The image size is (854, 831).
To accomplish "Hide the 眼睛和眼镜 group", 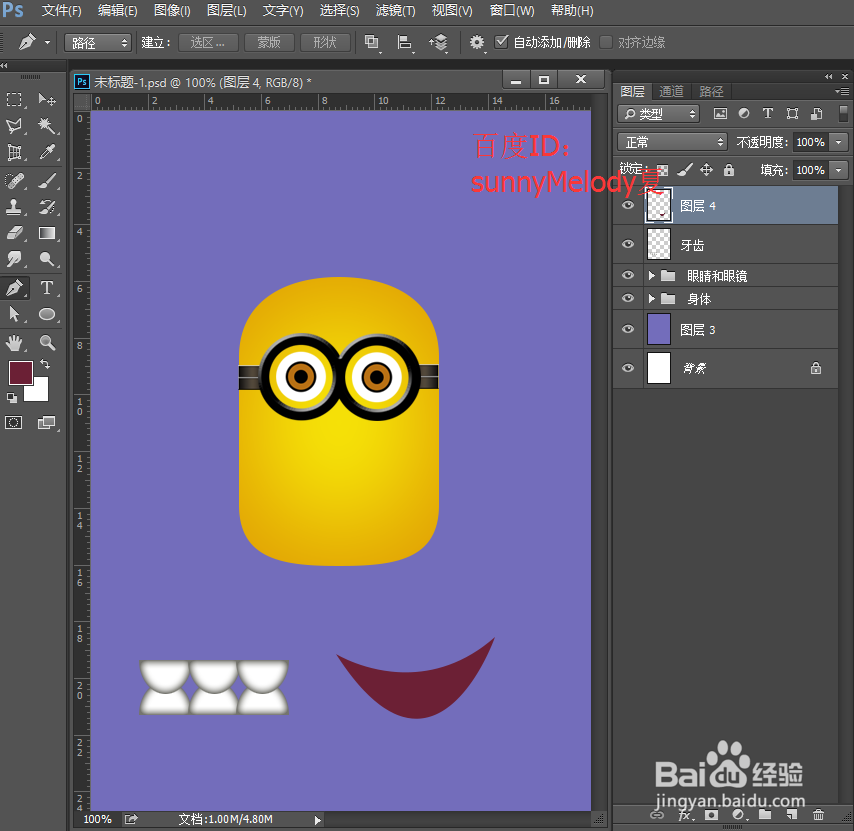I will click(628, 276).
